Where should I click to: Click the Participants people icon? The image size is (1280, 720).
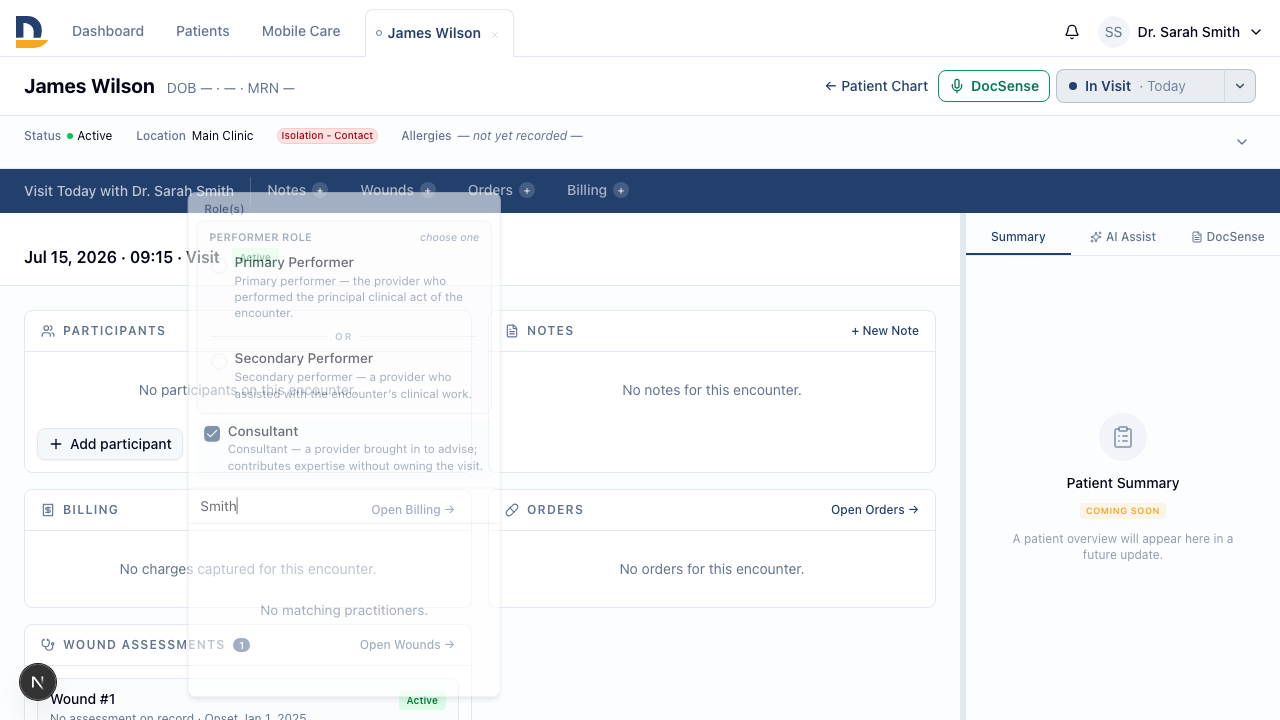coord(48,331)
